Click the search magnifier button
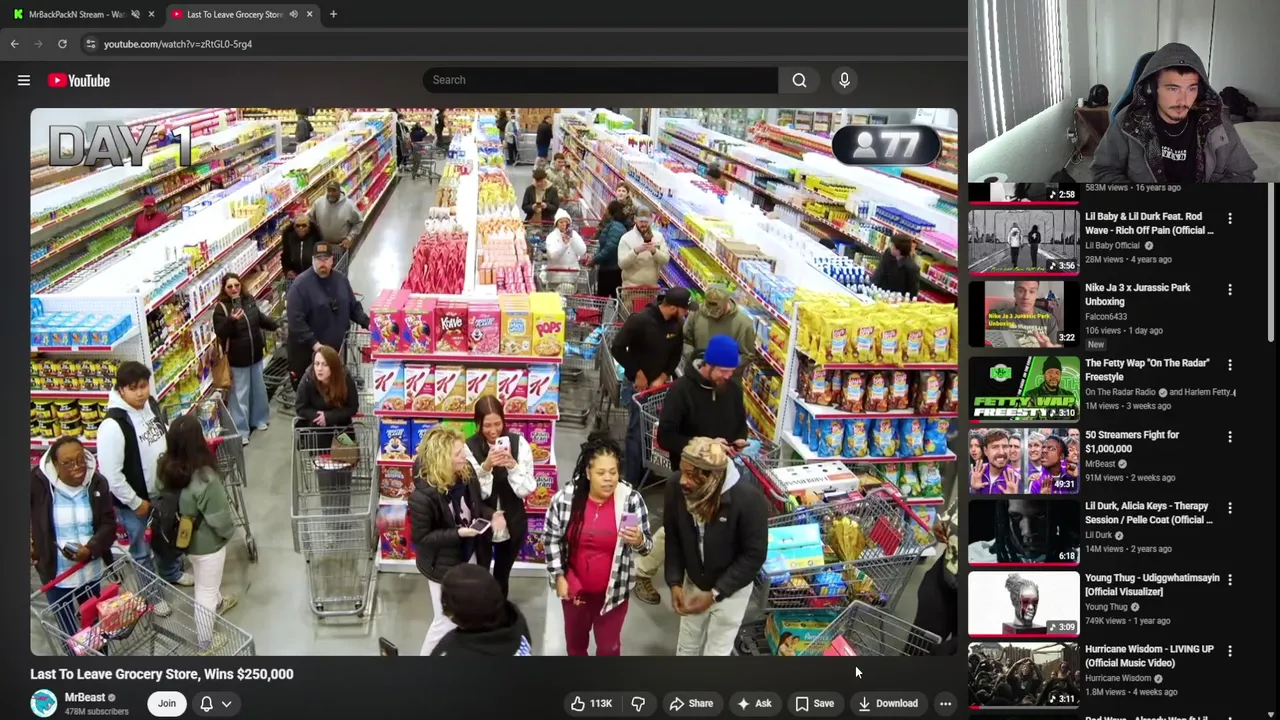 coord(799,80)
